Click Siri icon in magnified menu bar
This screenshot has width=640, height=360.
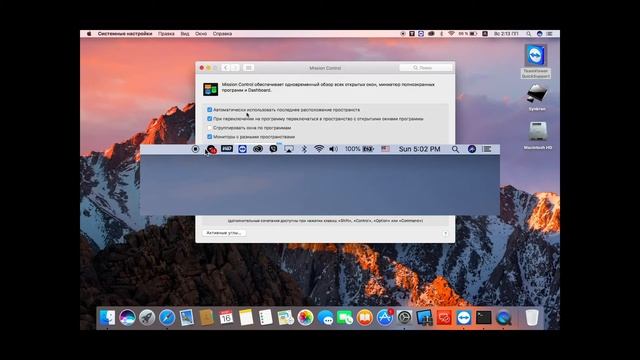pos(472,149)
